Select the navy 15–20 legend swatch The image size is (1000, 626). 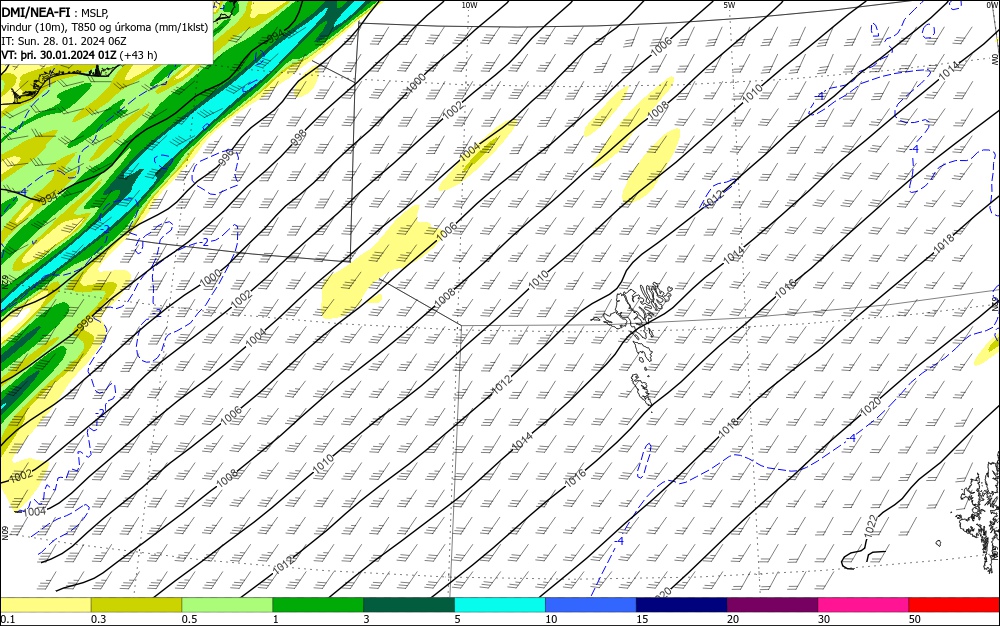click(x=682, y=605)
